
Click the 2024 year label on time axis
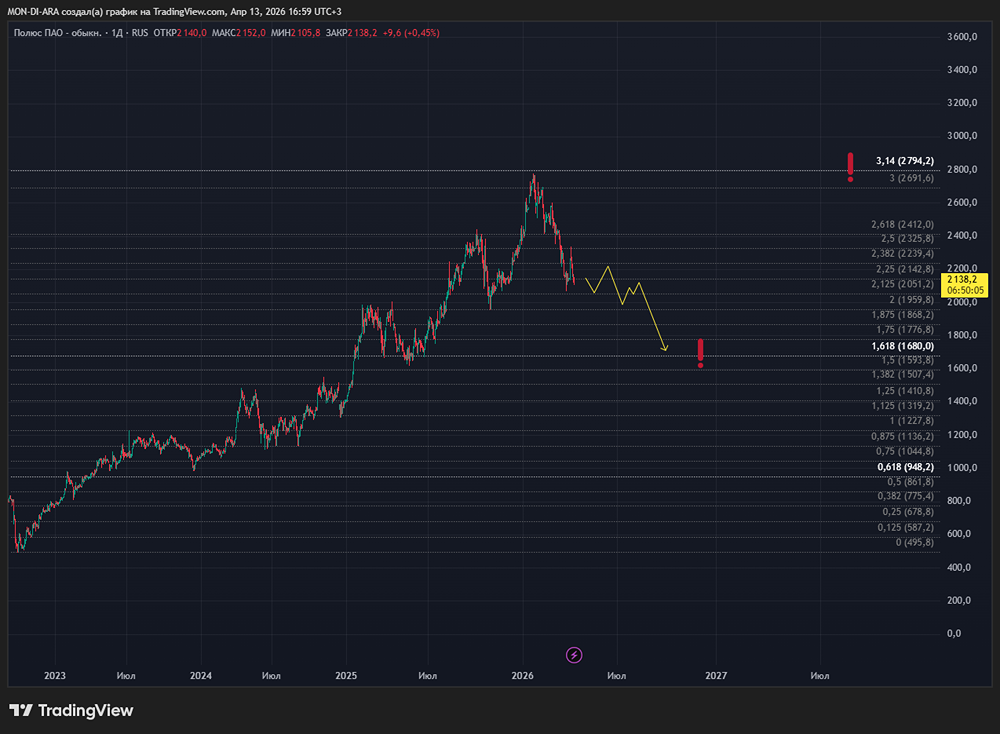[201, 675]
